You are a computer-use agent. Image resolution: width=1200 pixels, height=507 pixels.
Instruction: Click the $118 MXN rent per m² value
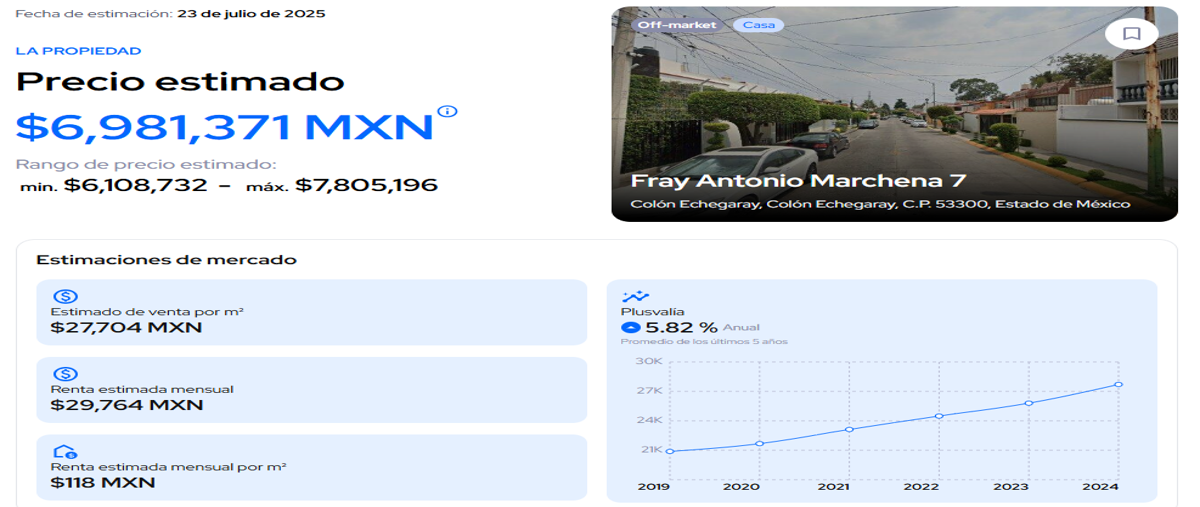103,482
